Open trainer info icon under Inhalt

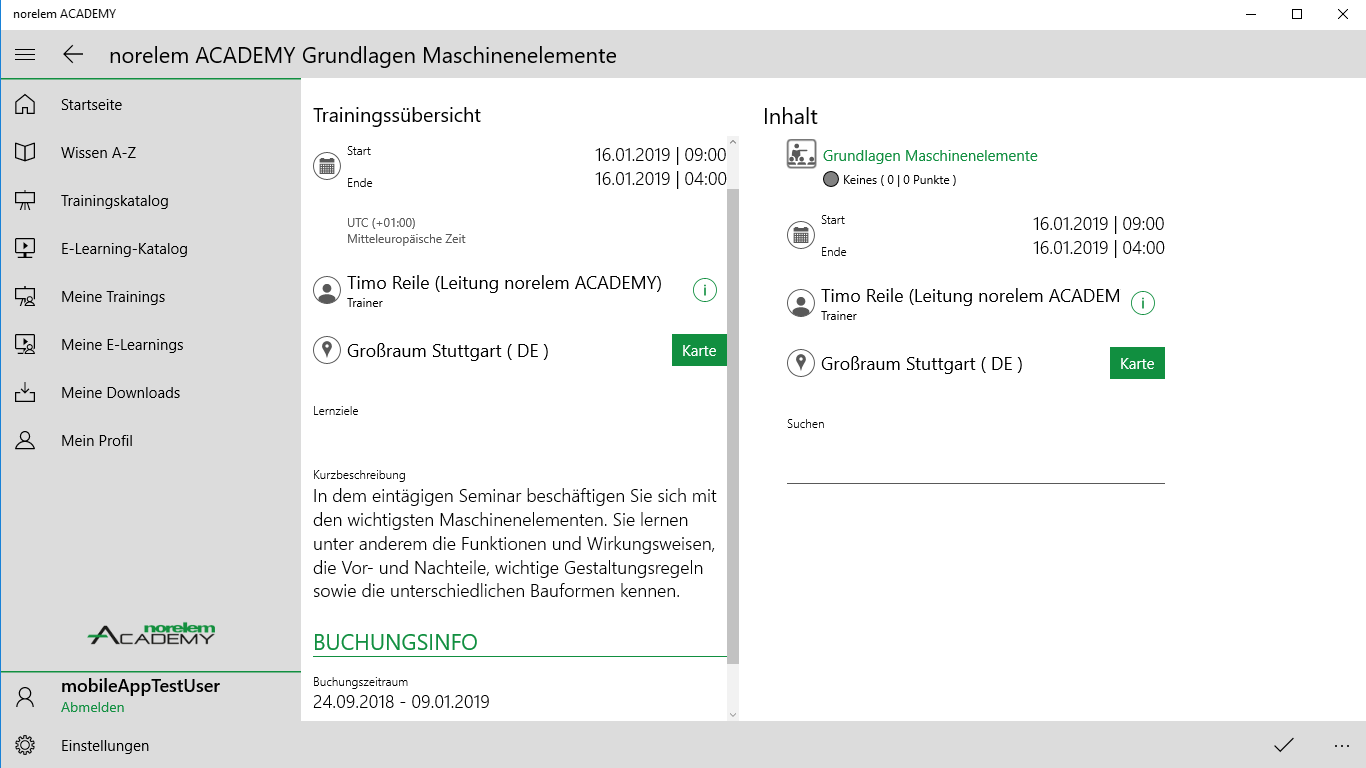[1143, 303]
